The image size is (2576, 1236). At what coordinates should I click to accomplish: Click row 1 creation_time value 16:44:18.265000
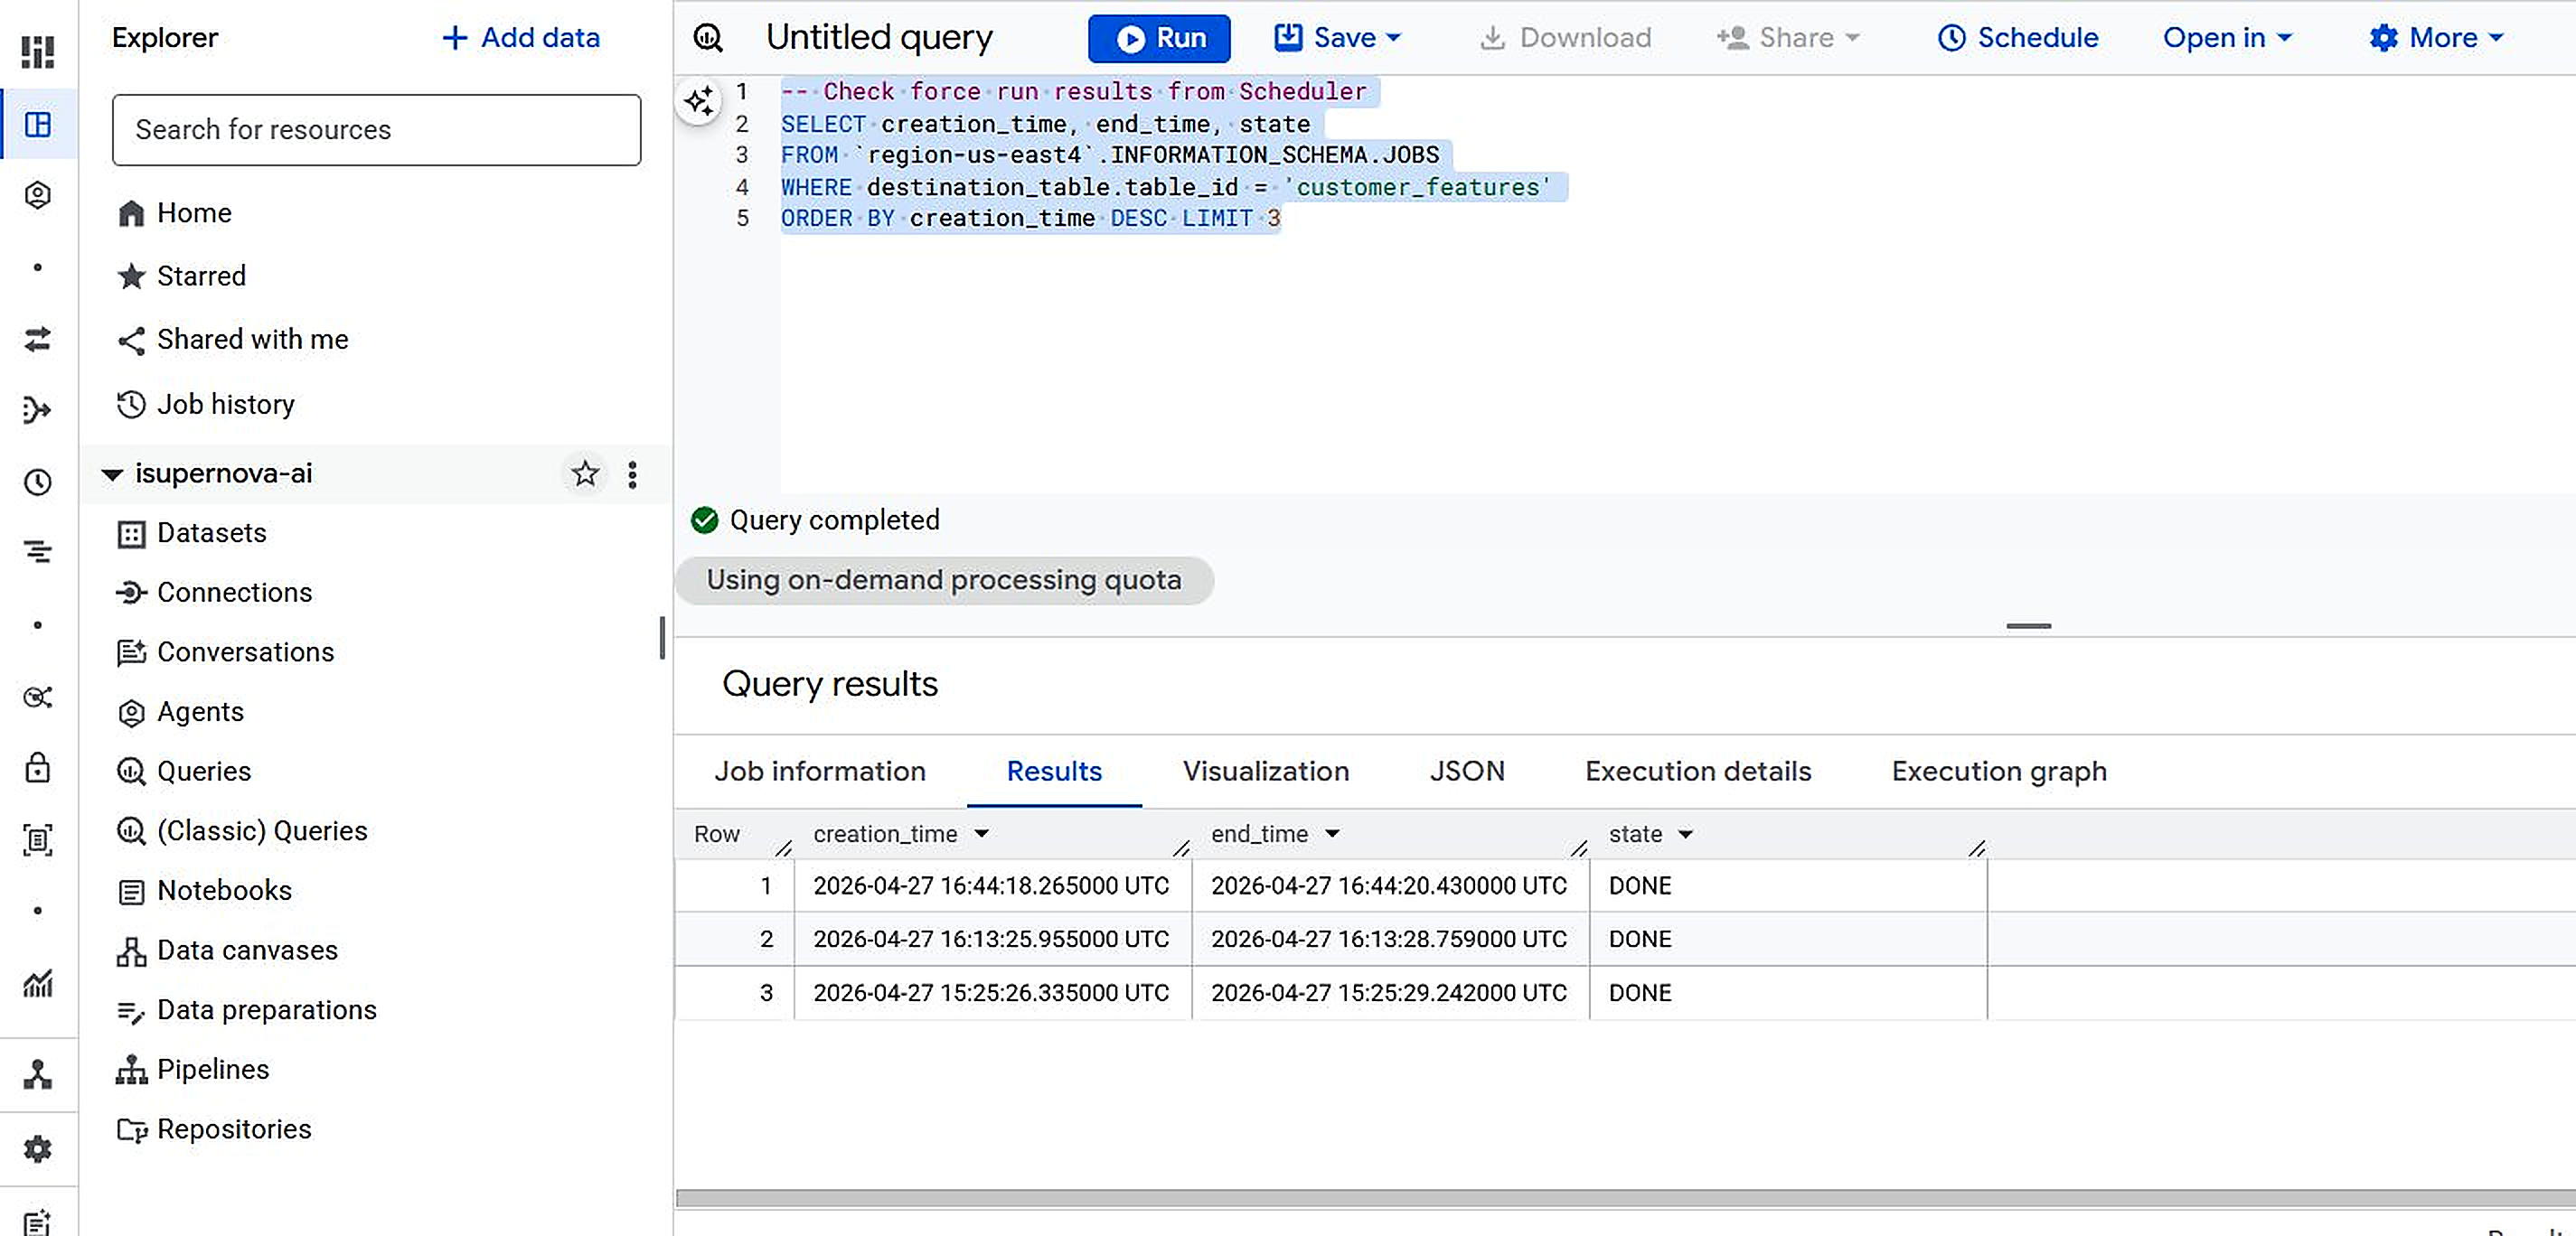(990, 886)
